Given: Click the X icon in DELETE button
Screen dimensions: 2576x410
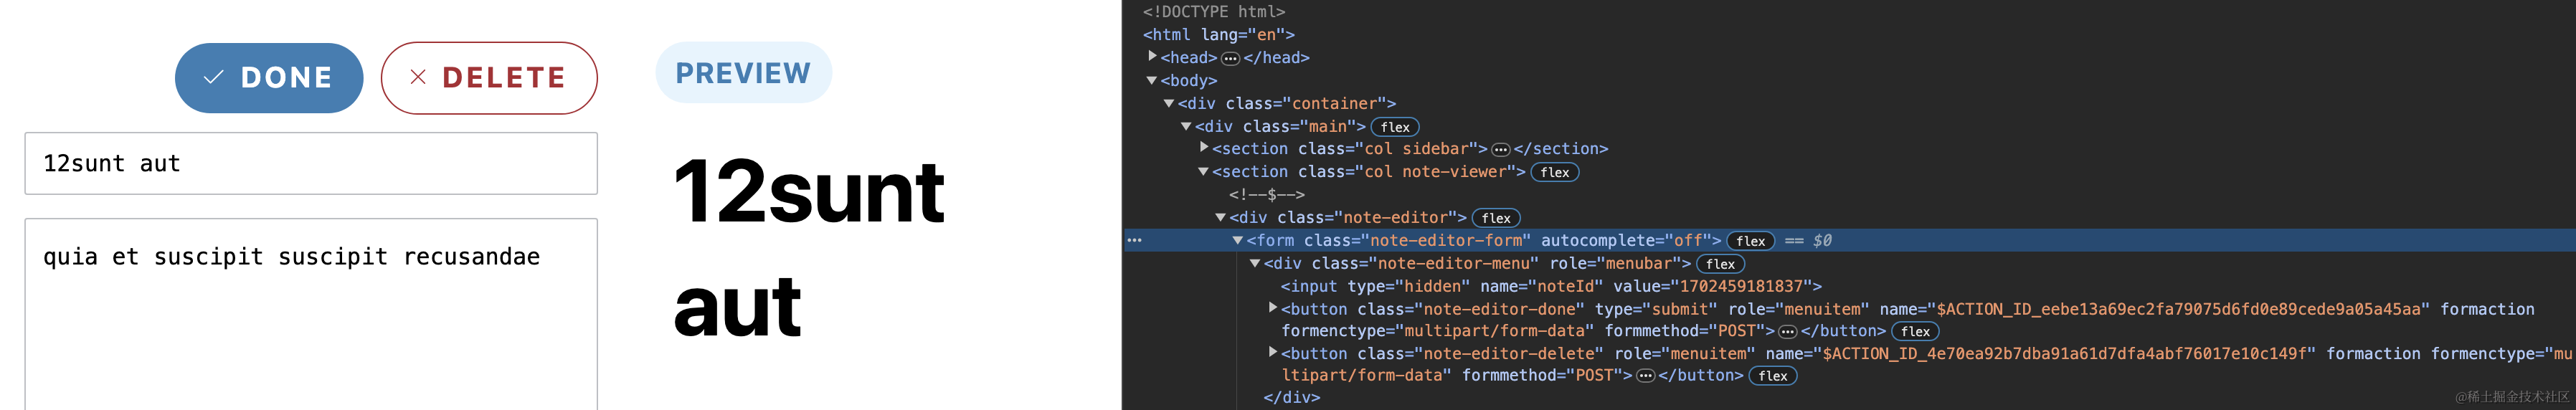Looking at the screenshot, I should tap(418, 78).
